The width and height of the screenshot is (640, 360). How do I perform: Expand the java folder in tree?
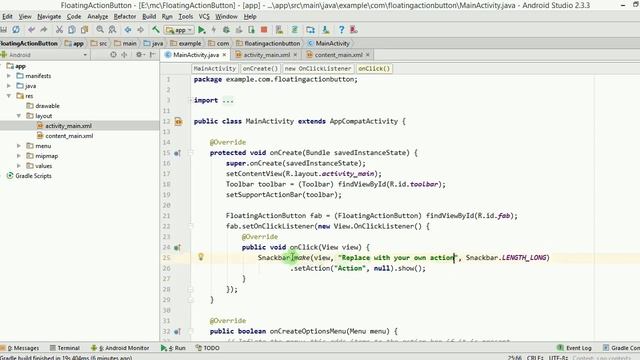pos(9,86)
